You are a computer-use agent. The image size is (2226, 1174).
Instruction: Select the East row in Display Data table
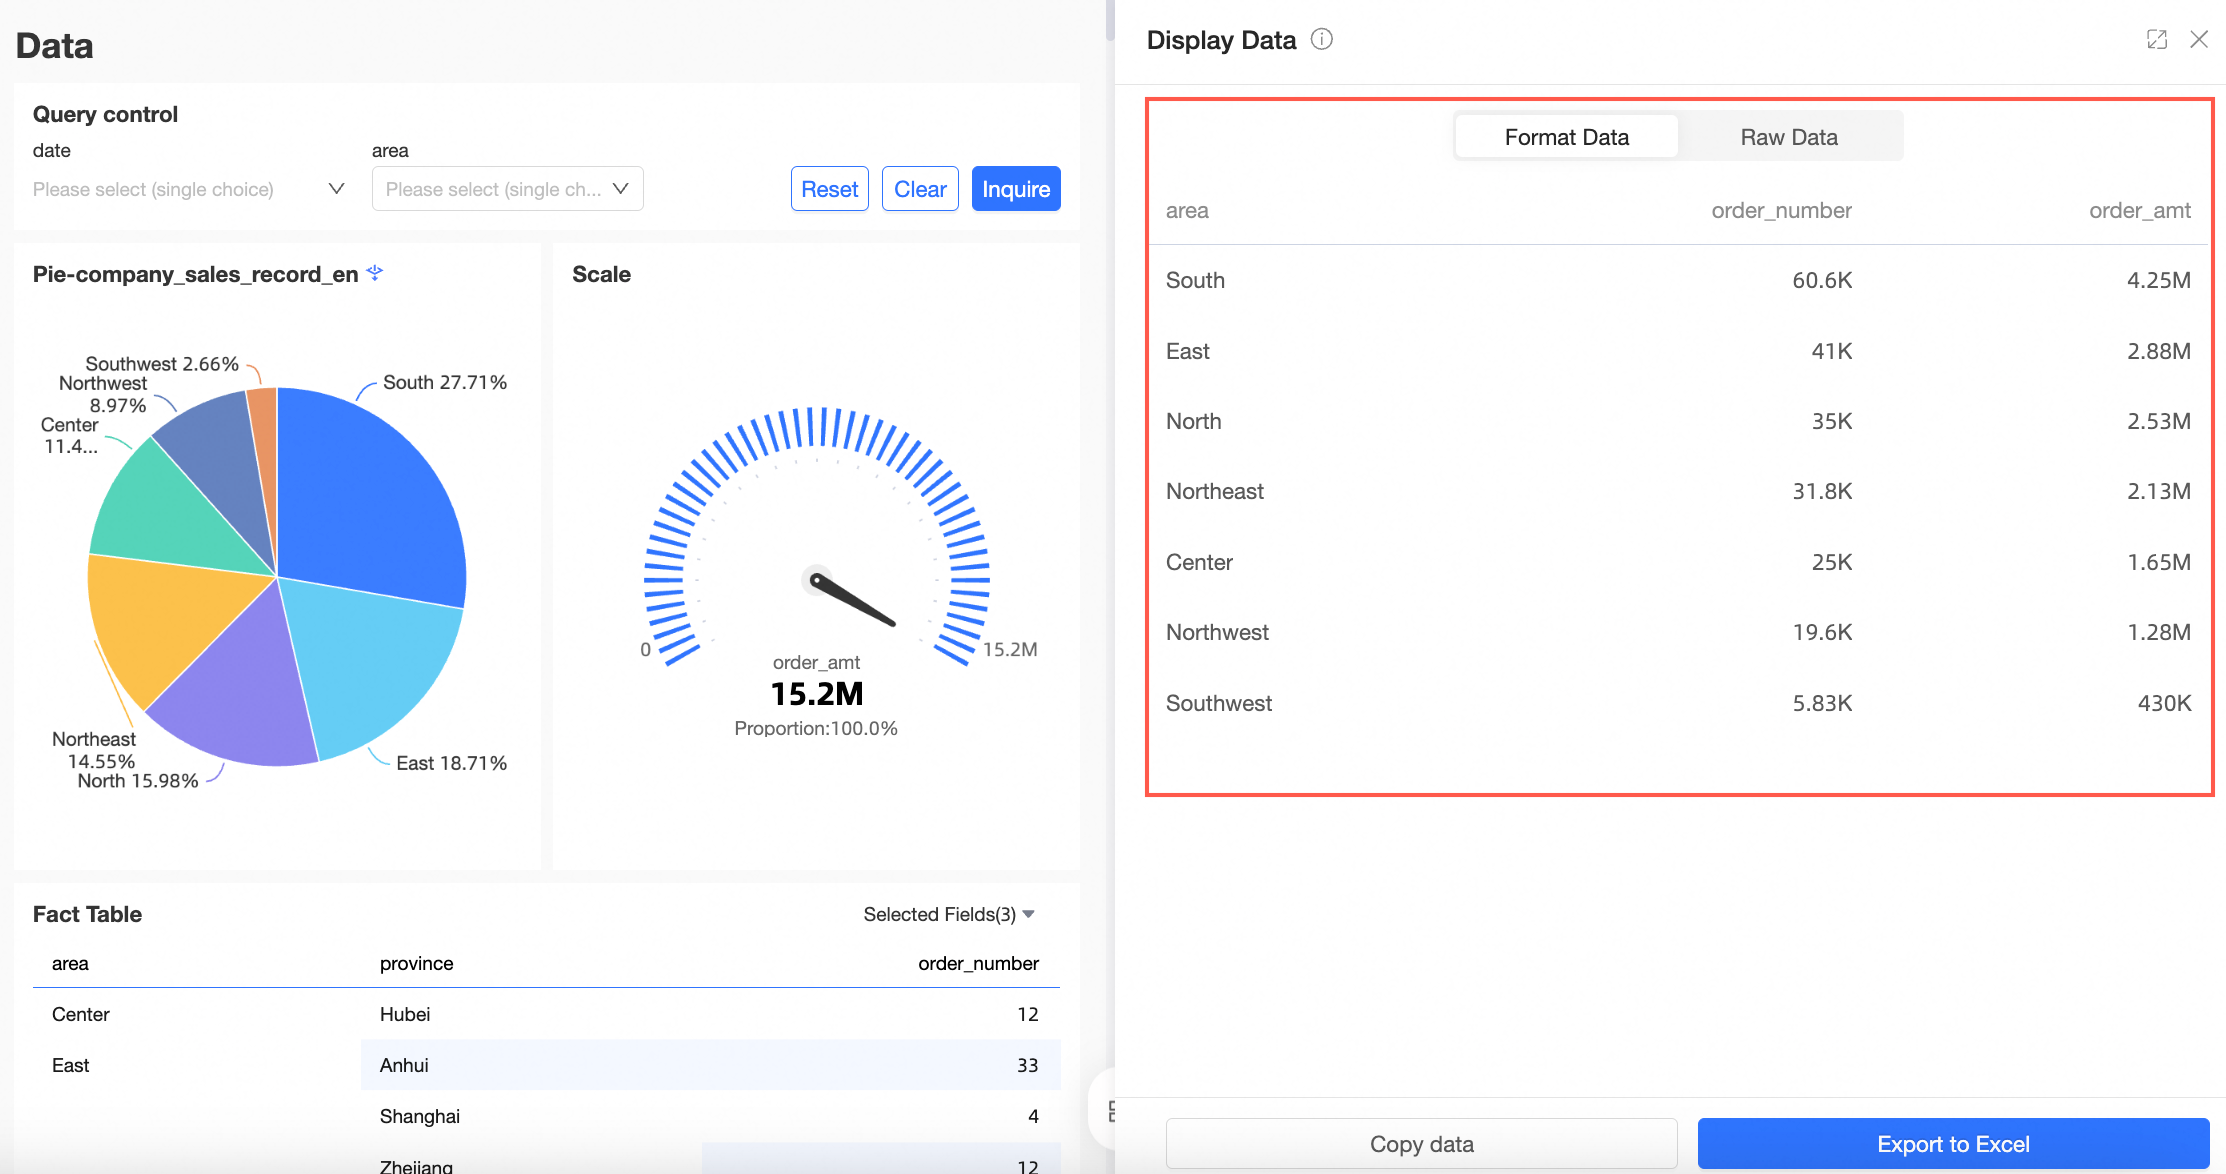[1678, 351]
